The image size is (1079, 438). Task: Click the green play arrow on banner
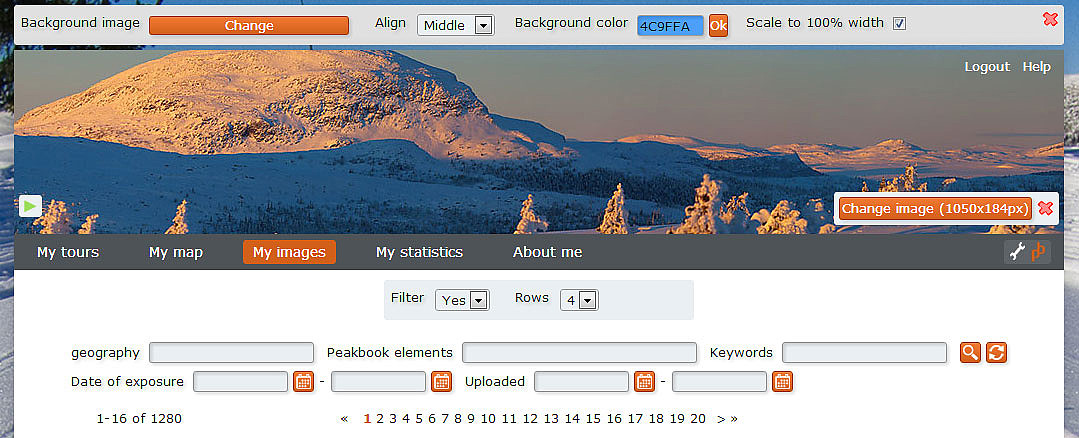30,206
